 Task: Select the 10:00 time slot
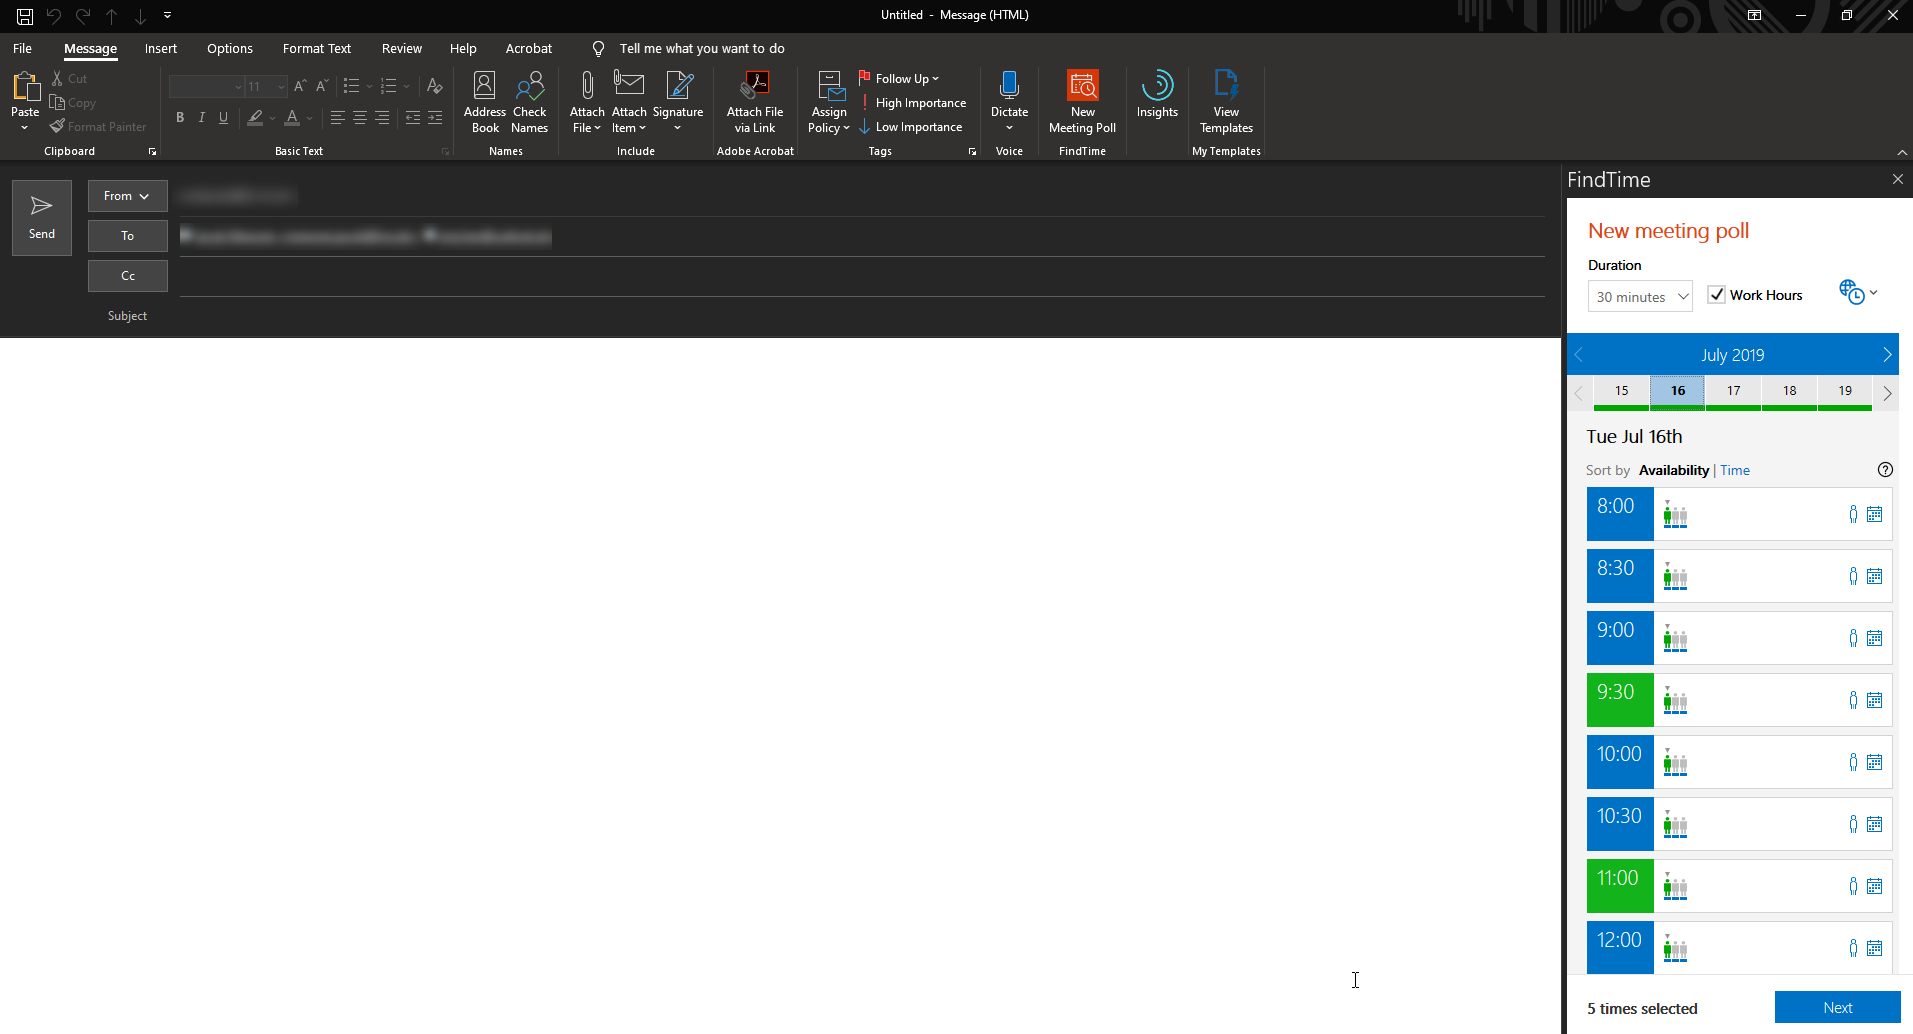click(x=1620, y=762)
